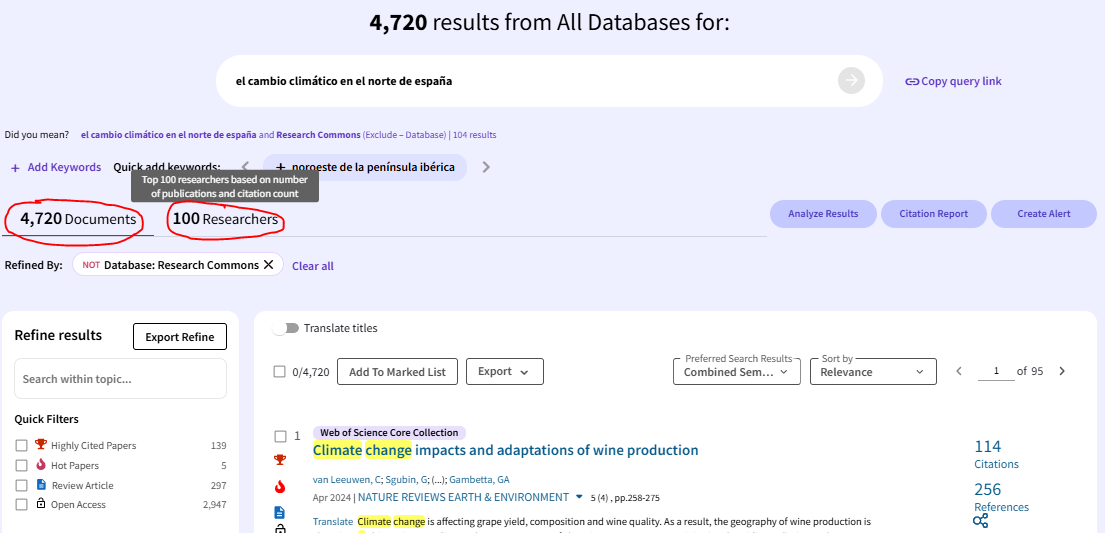Screen dimensions: 1105x533
Task: Open the Sort by Relevance dropdown
Action: pos(873,372)
